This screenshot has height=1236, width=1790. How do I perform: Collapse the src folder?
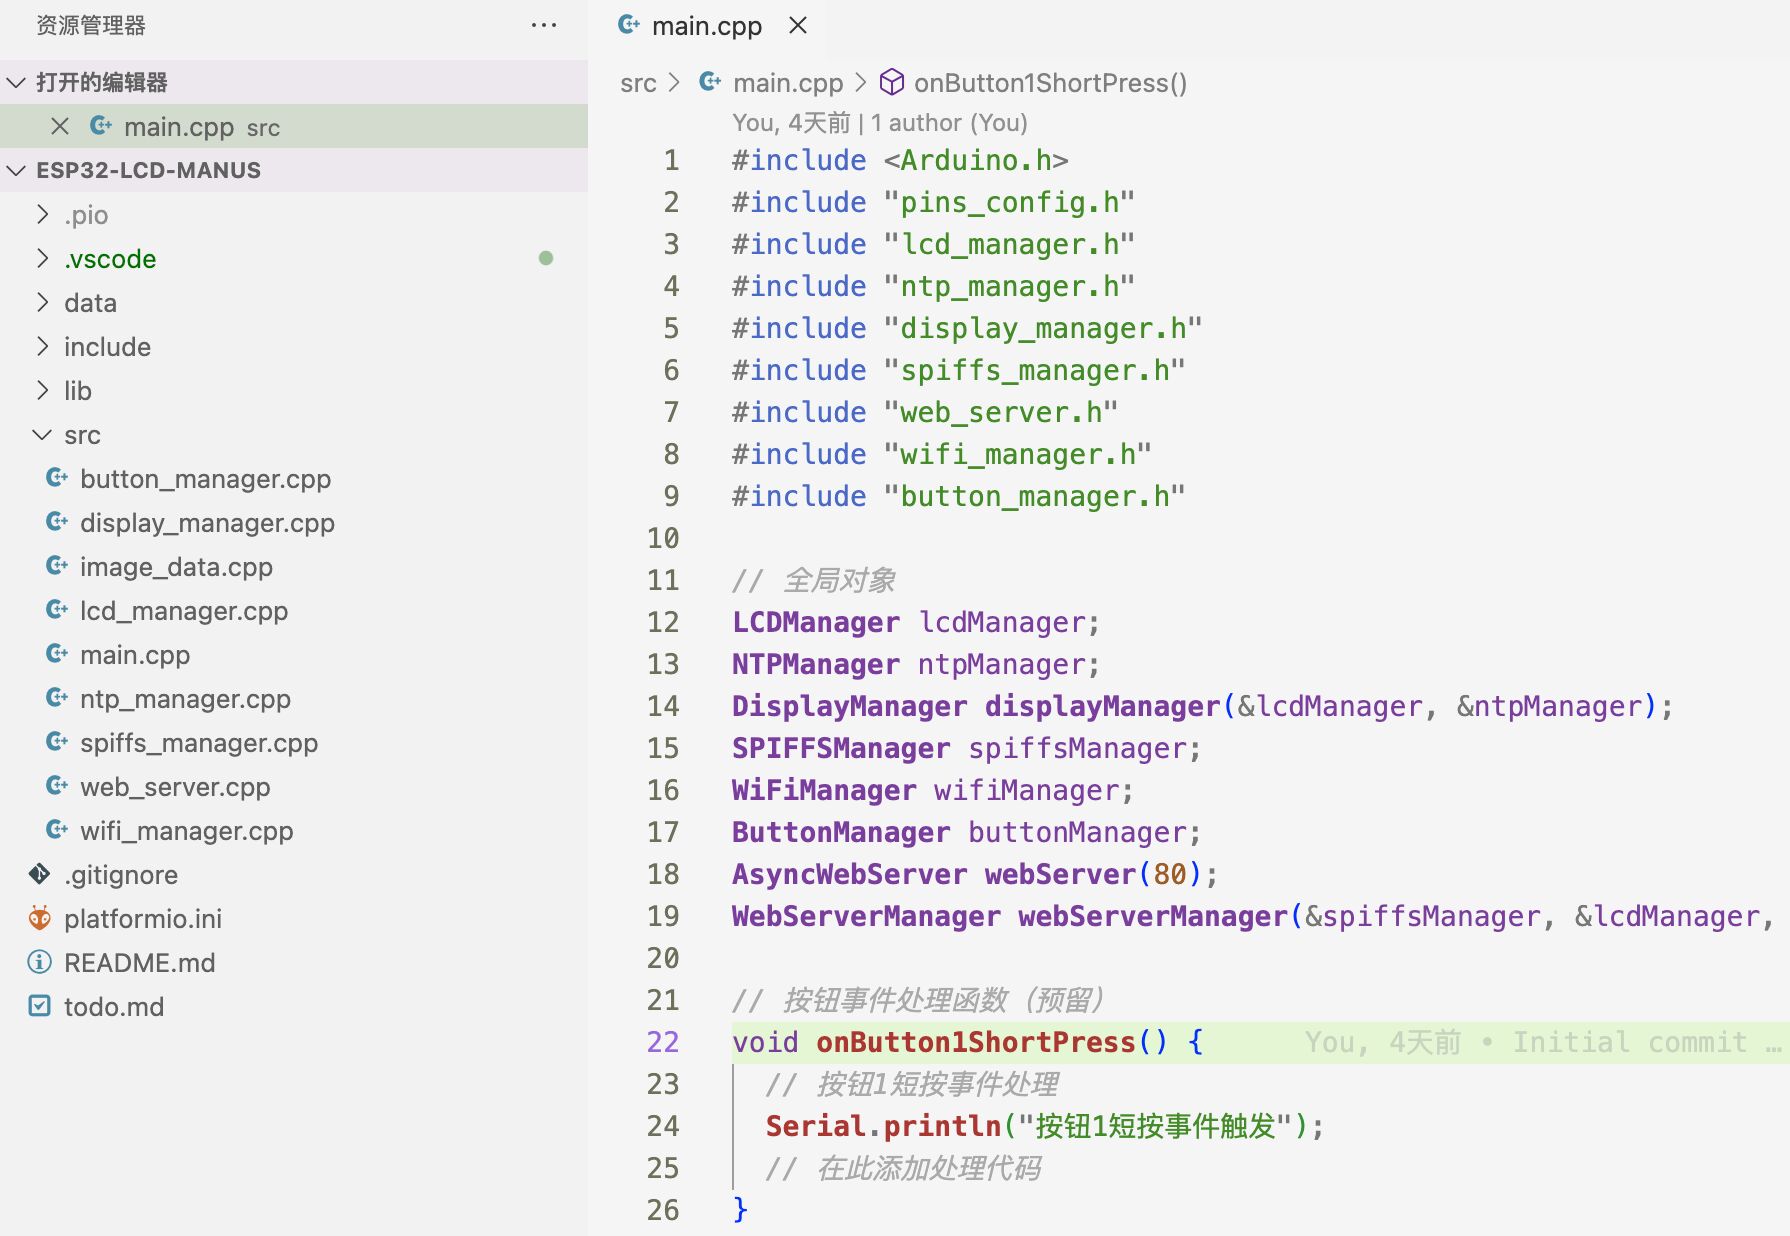pos(42,434)
